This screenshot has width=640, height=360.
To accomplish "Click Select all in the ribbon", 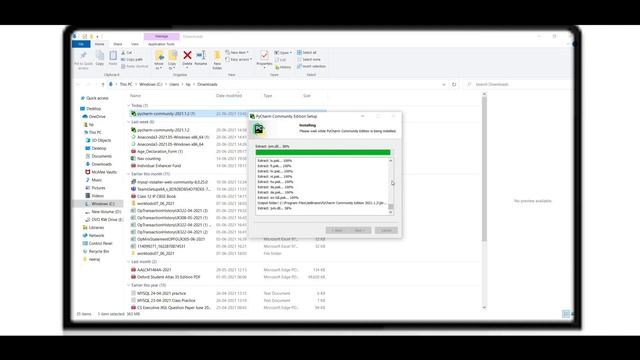I will tap(307, 53).
